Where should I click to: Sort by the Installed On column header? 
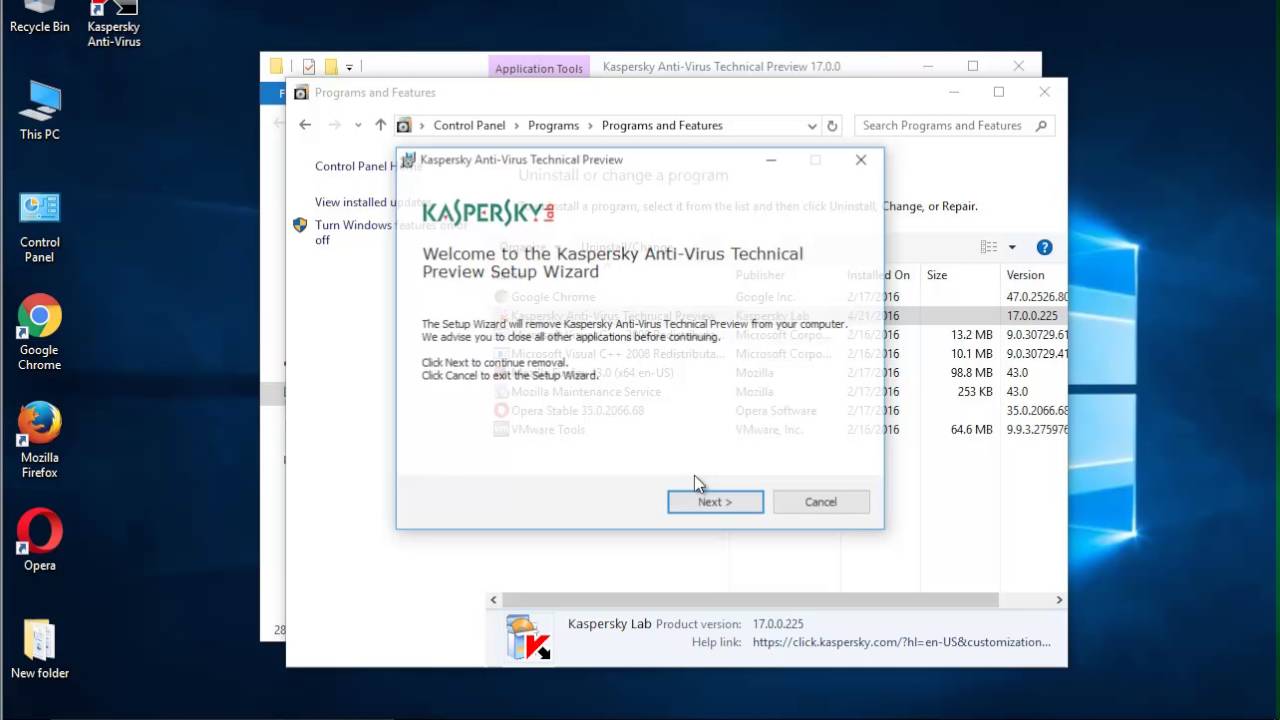[x=879, y=275]
